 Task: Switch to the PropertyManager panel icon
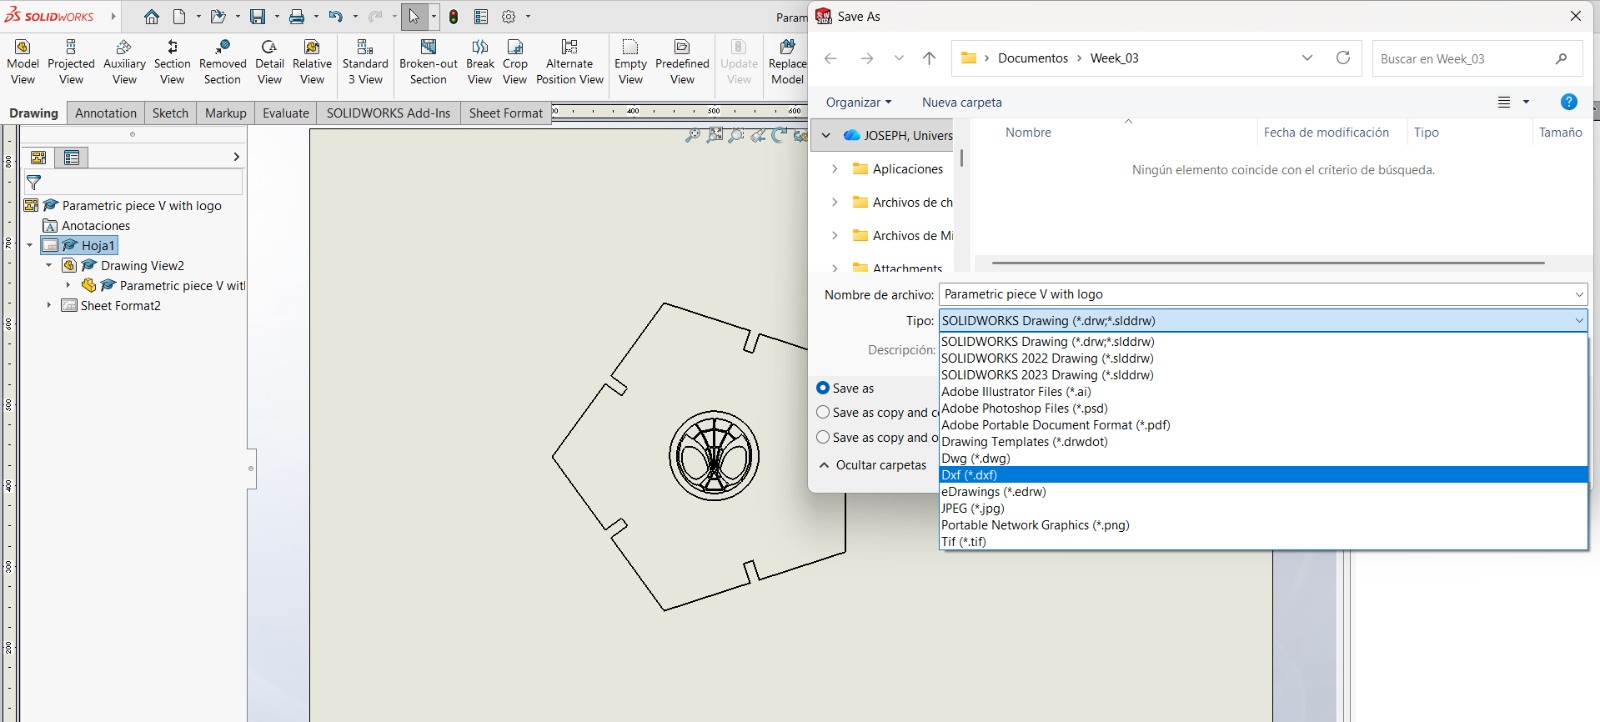coord(72,157)
